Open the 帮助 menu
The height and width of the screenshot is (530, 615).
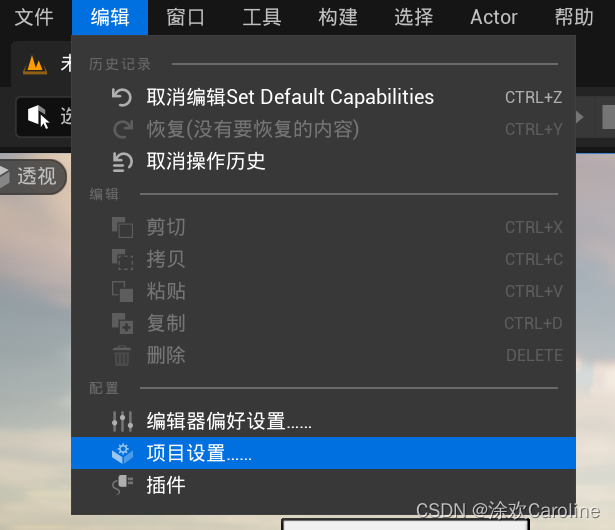574,17
